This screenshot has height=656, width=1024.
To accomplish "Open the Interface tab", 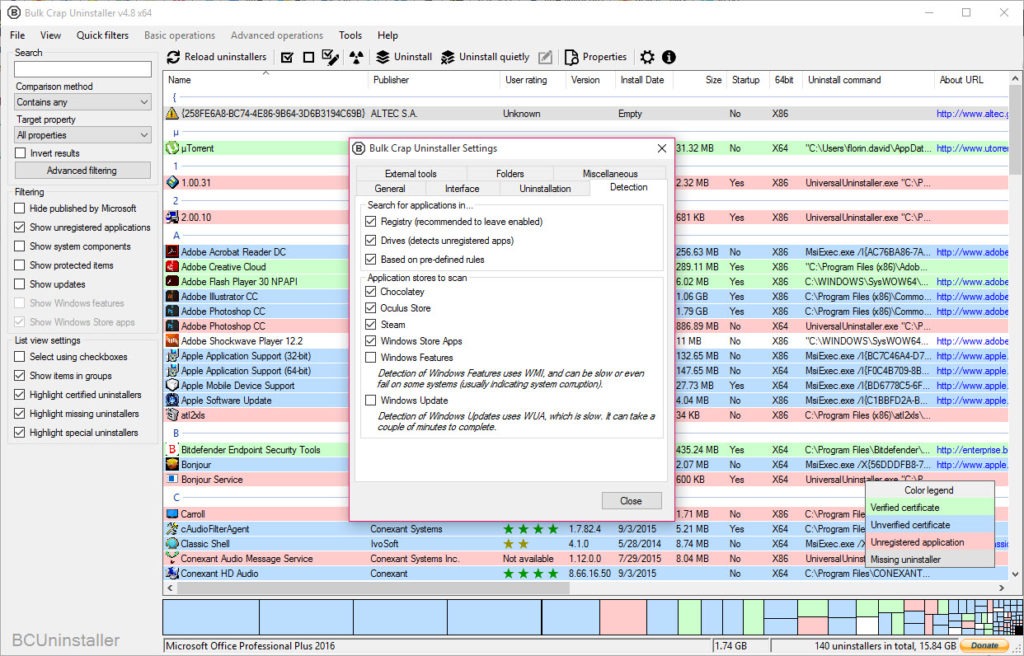I will pyautogui.click(x=462, y=188).
